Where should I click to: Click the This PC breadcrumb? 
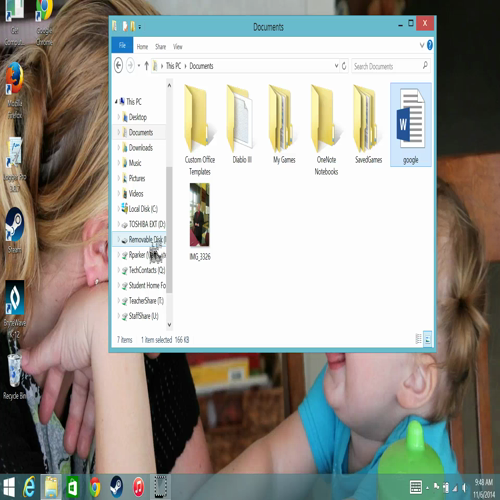pos(173,66)
